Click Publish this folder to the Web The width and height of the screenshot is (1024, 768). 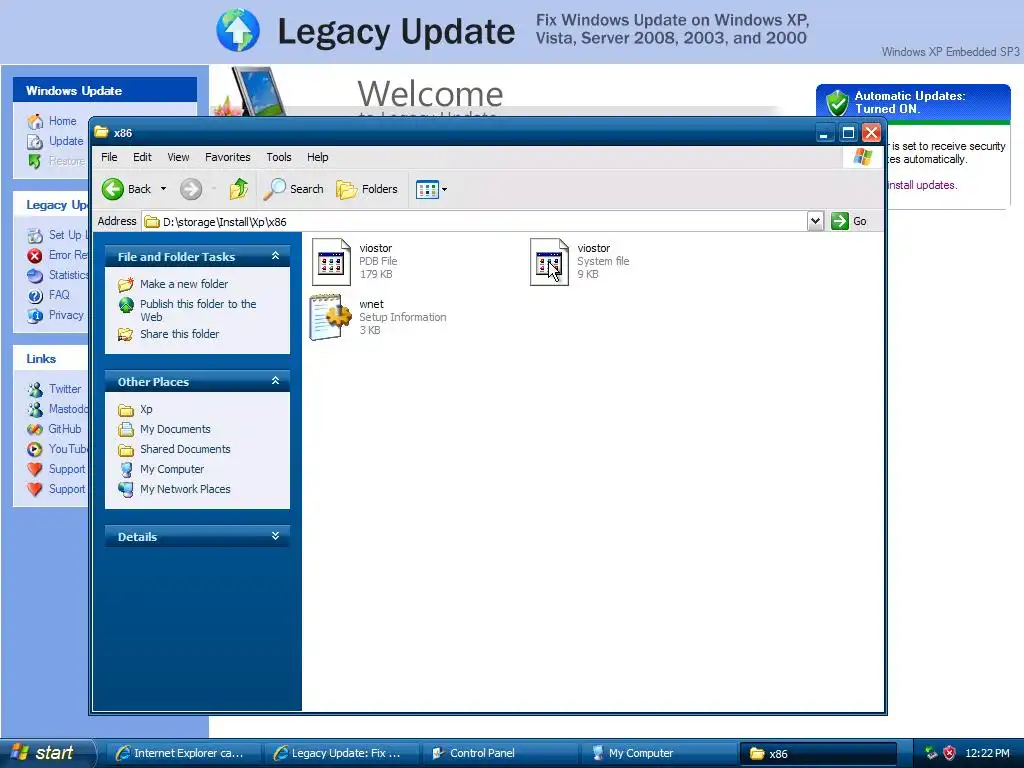click(198, 310)
